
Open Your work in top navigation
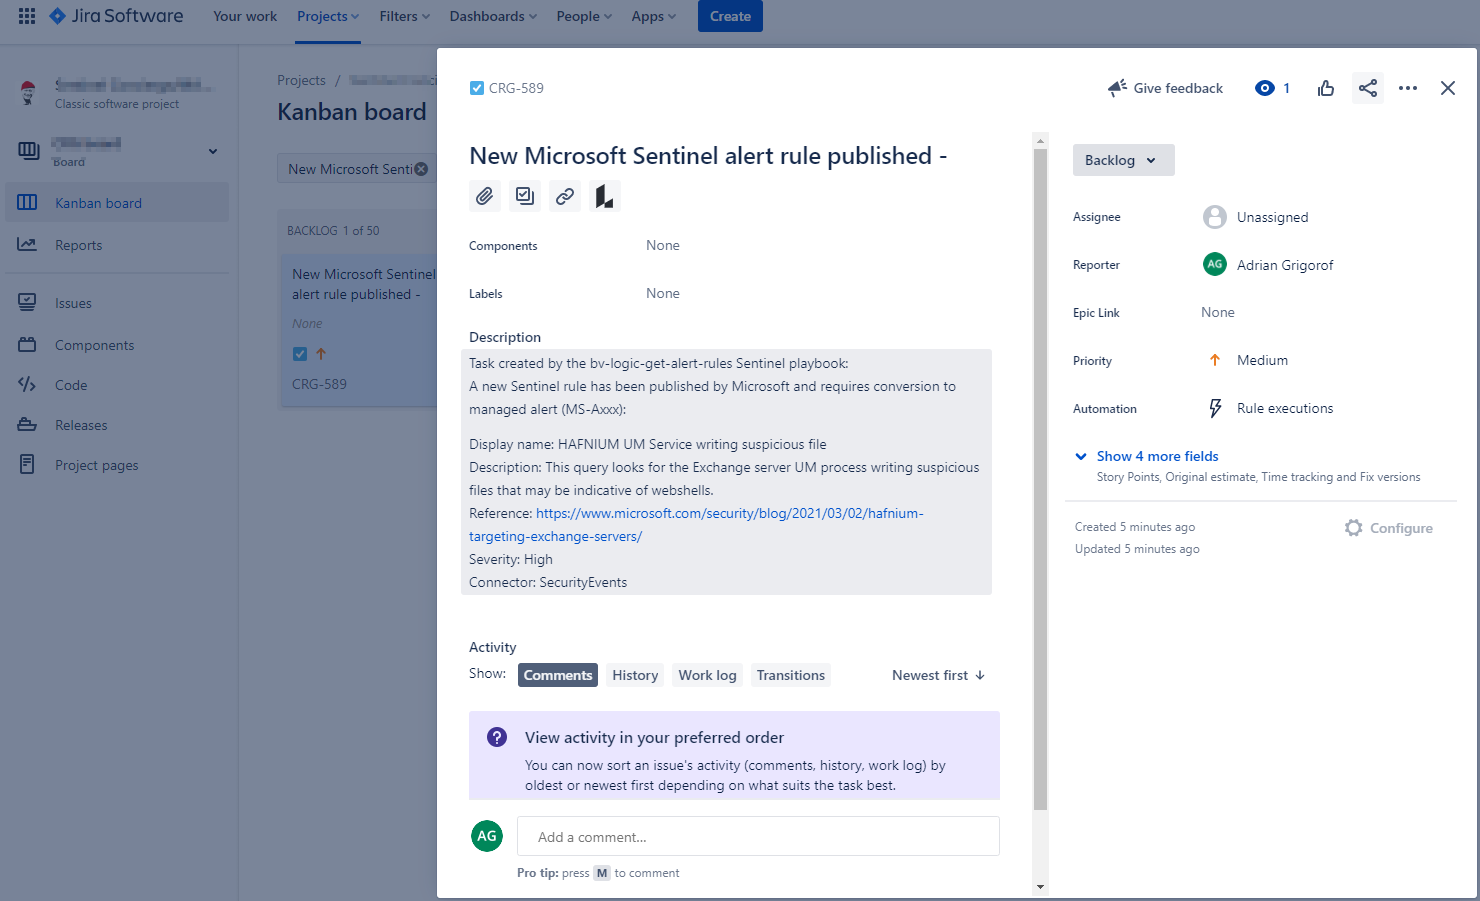tap(245, 16)
